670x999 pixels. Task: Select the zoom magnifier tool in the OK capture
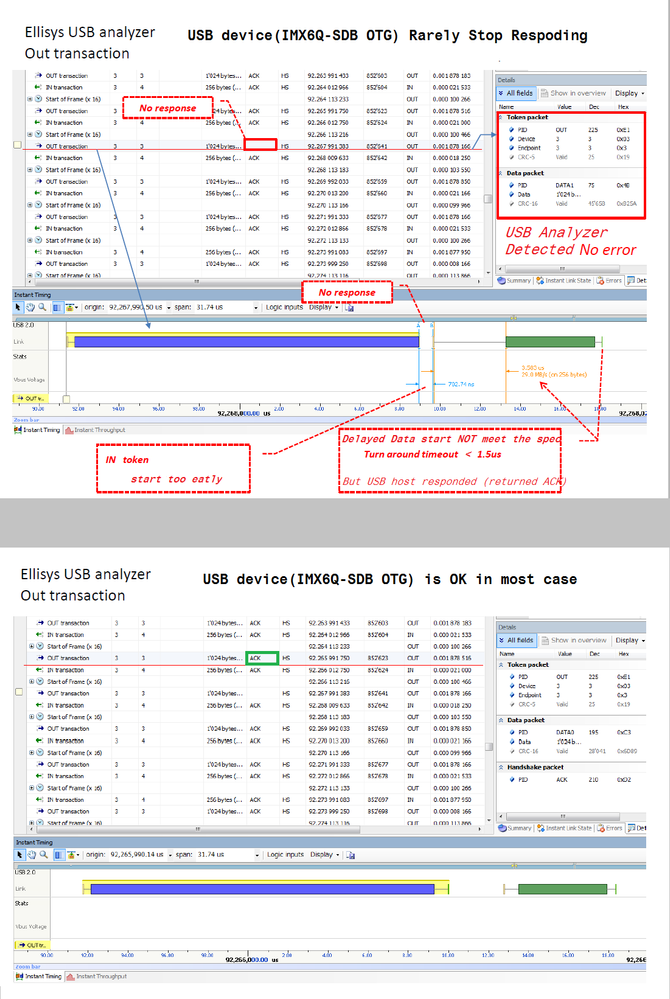tap(43, 854)
